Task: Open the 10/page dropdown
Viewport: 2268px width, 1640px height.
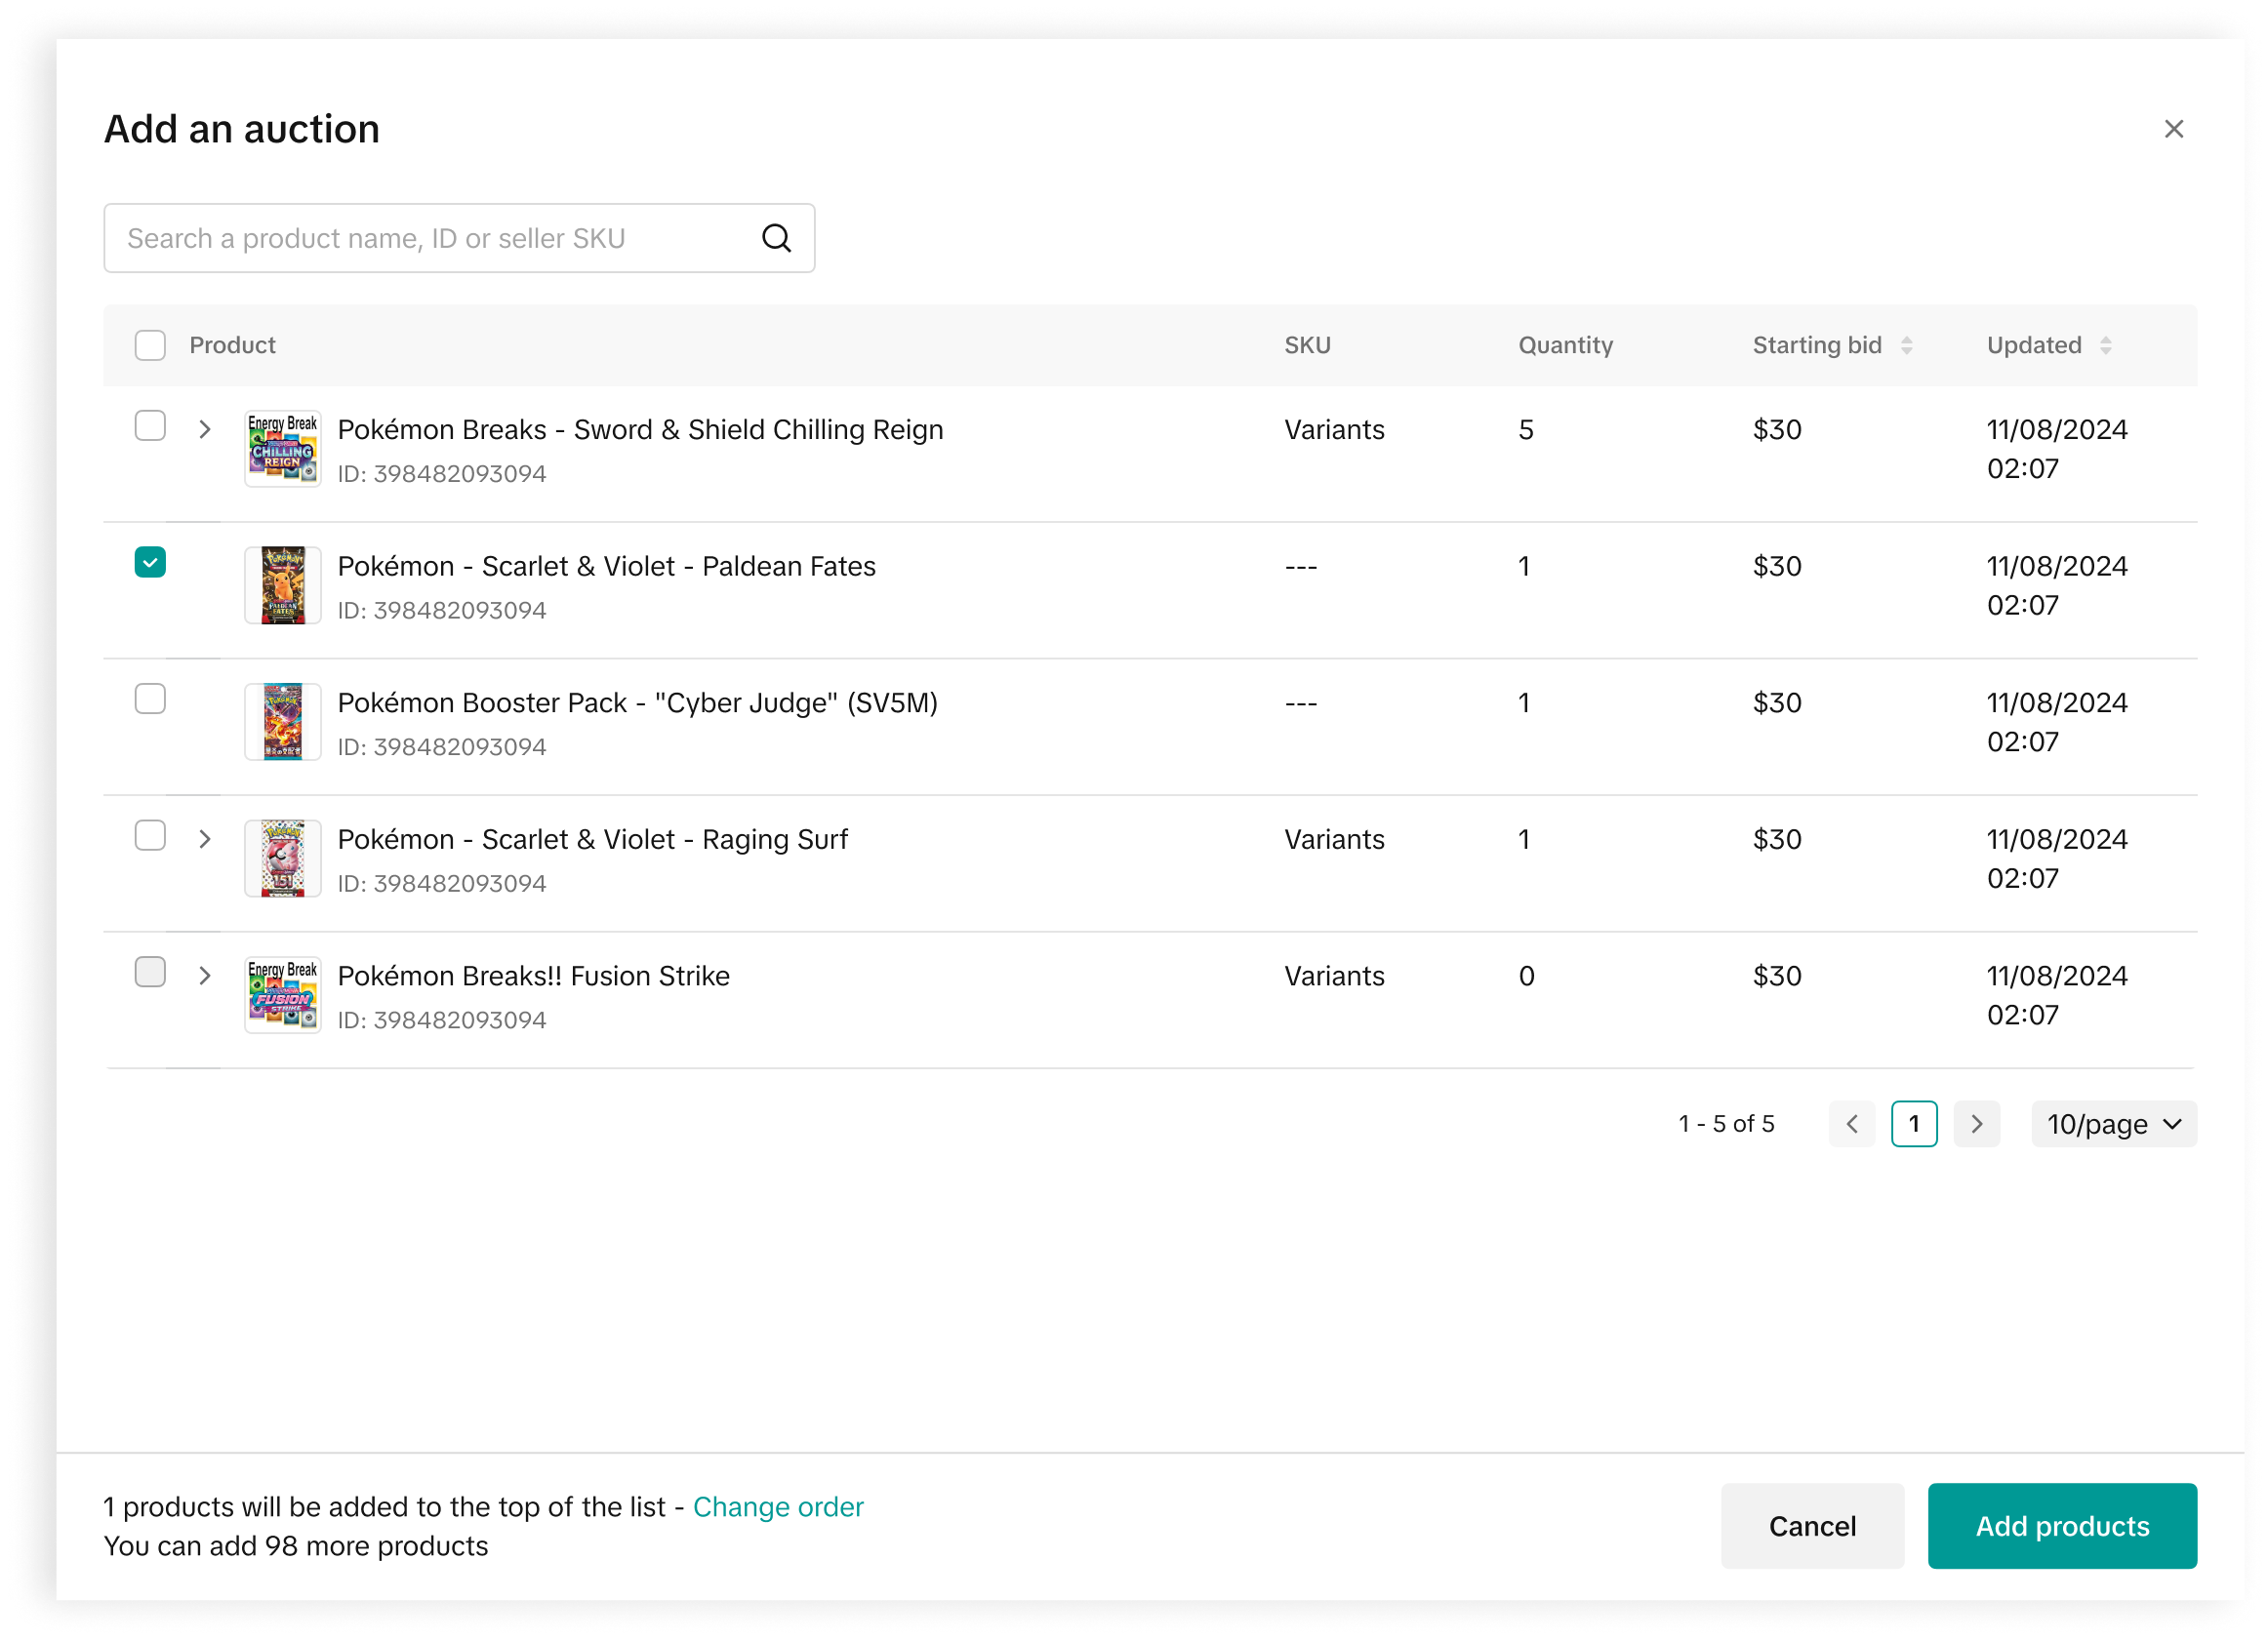Action: tap(2113, 1124)
